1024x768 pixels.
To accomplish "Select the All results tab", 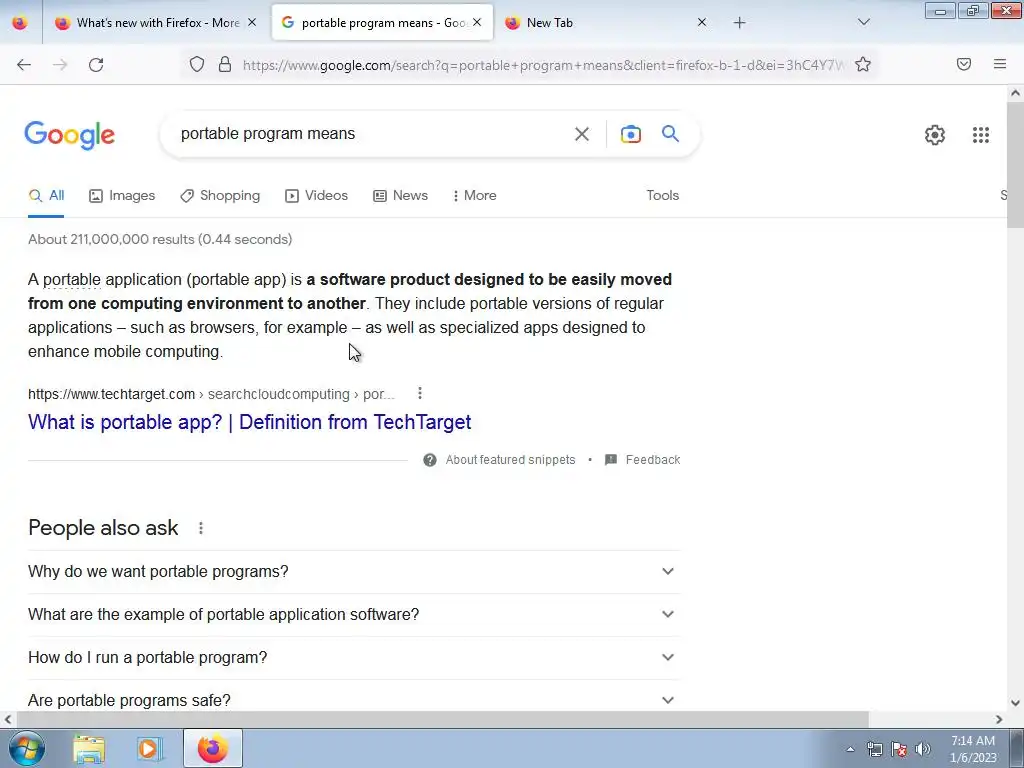I will click(x=46, y=195).
